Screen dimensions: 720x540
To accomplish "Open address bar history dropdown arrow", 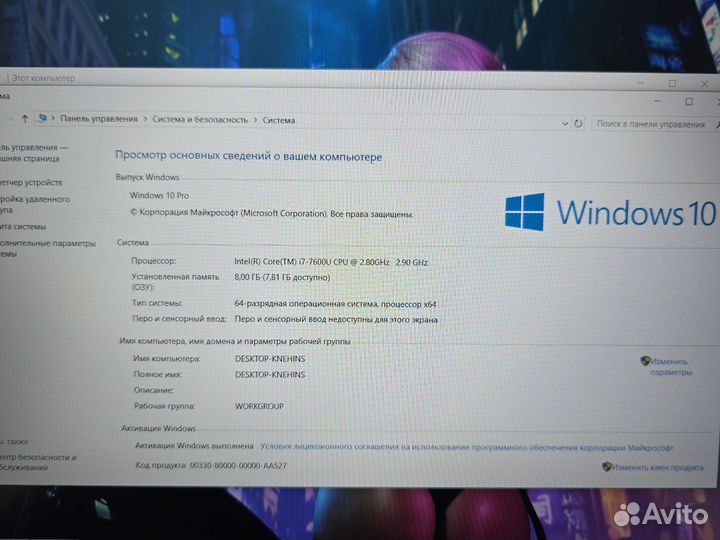I will click(x=565, y=124).
